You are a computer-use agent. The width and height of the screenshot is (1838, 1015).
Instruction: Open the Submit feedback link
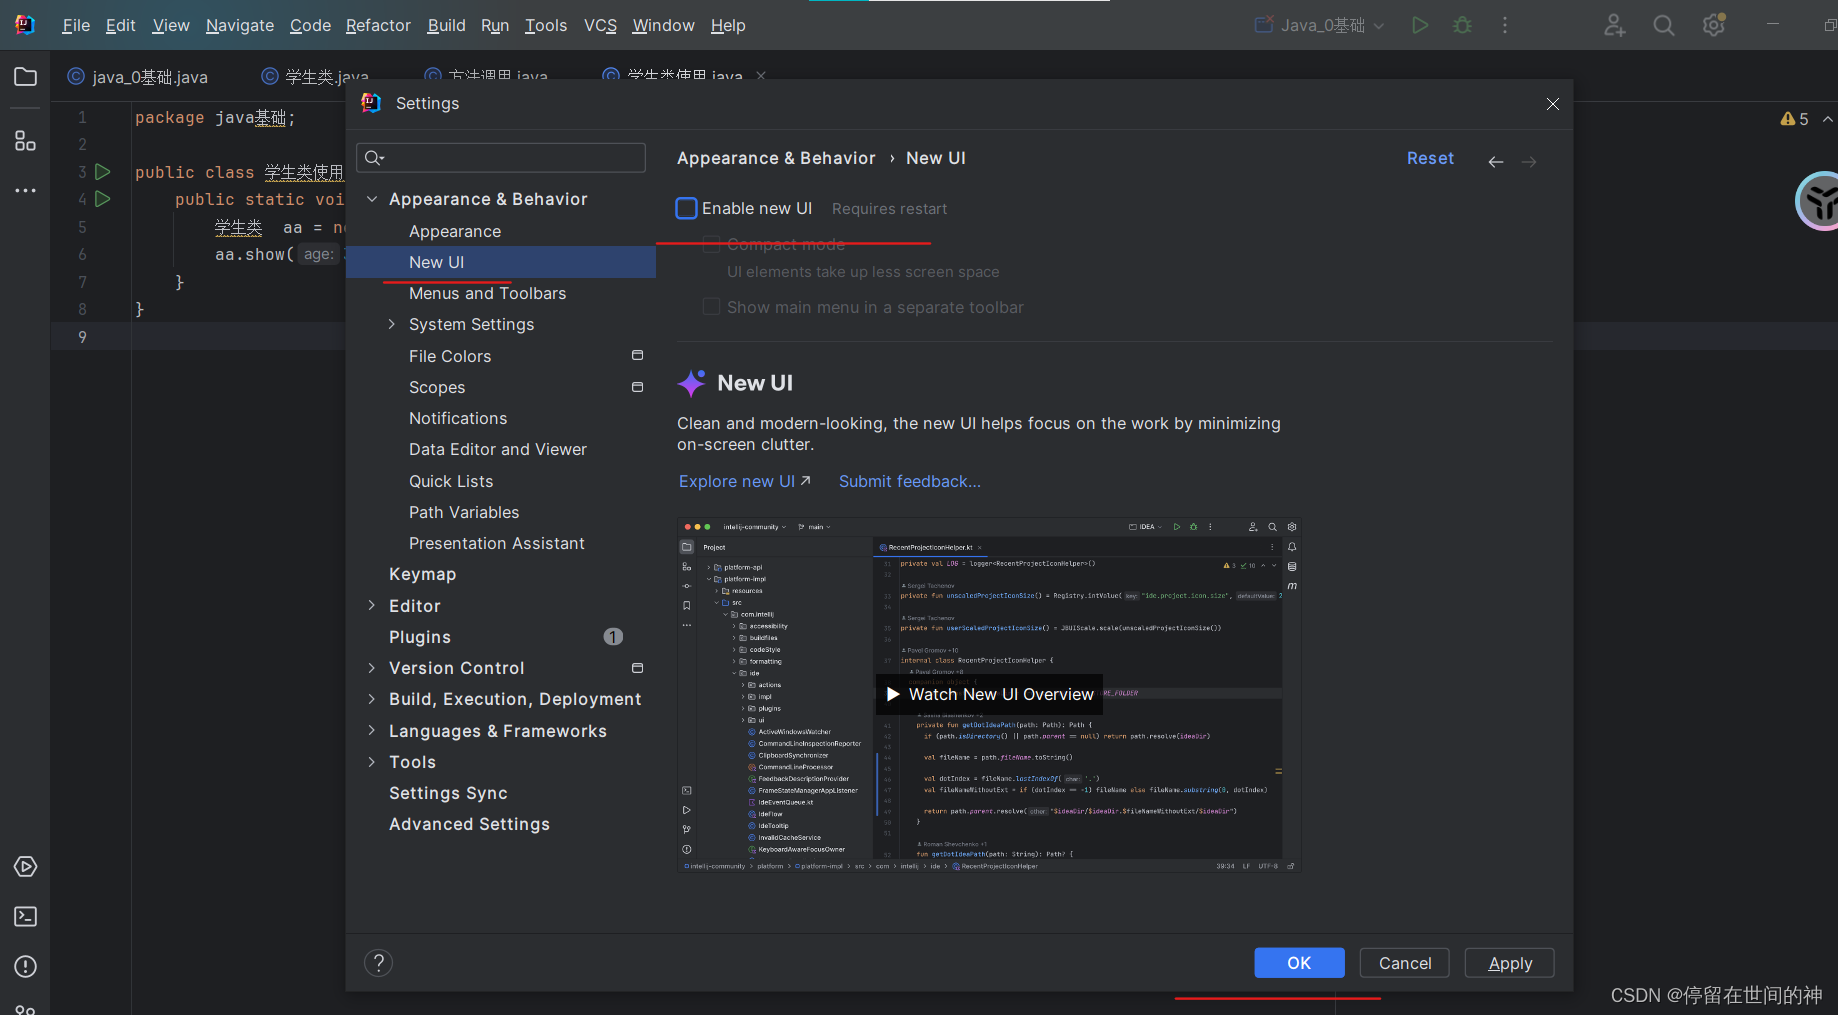point(910,481)
